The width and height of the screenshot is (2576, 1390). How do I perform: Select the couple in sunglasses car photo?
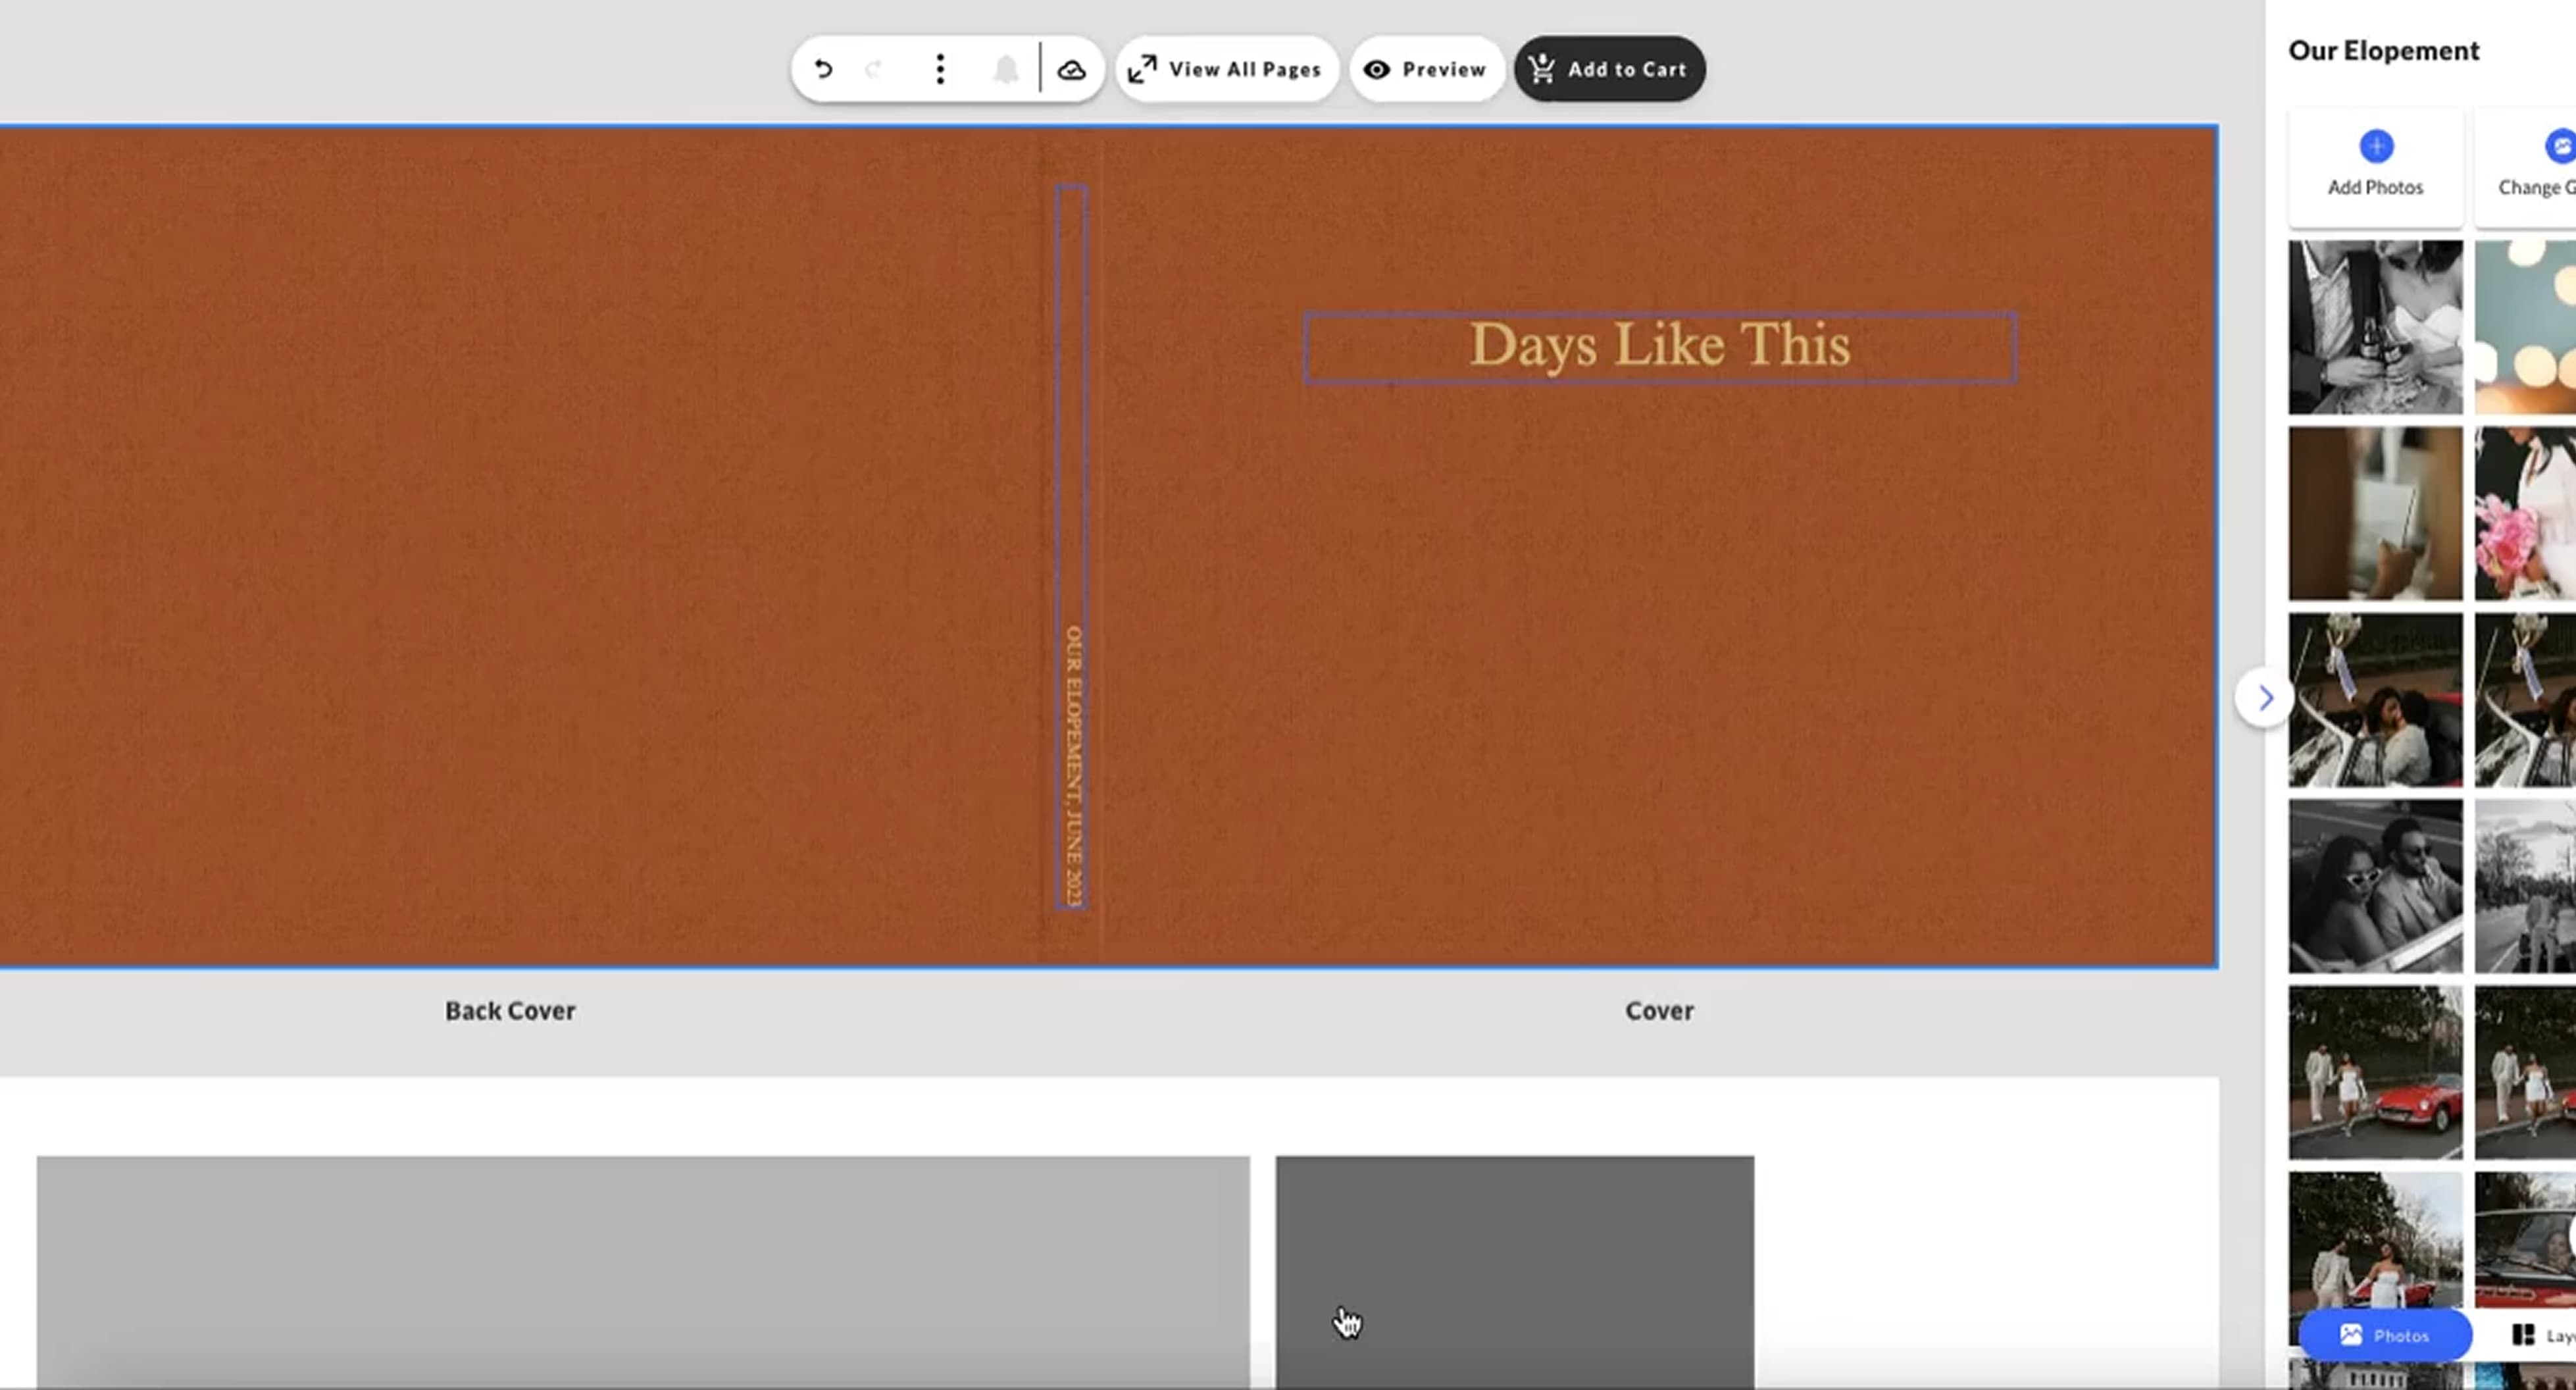2375,886
